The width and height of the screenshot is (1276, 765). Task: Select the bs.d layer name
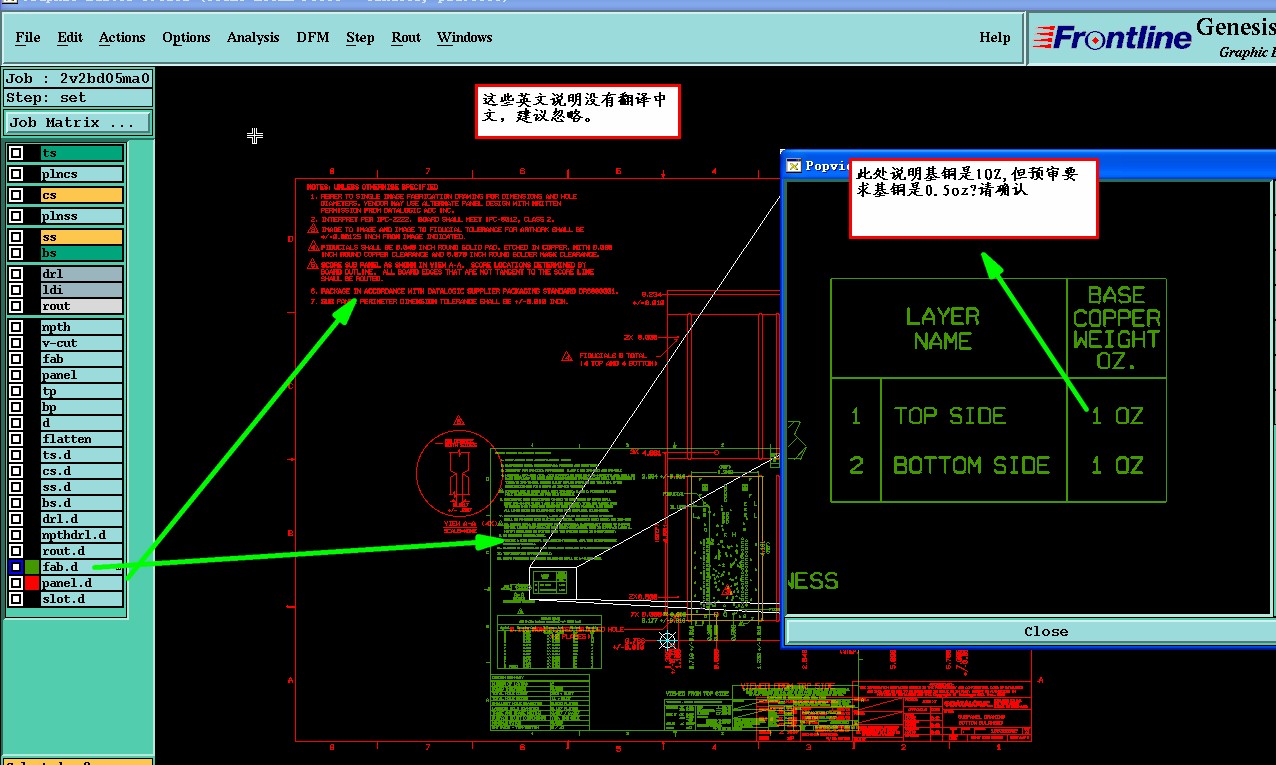[82, 503]
